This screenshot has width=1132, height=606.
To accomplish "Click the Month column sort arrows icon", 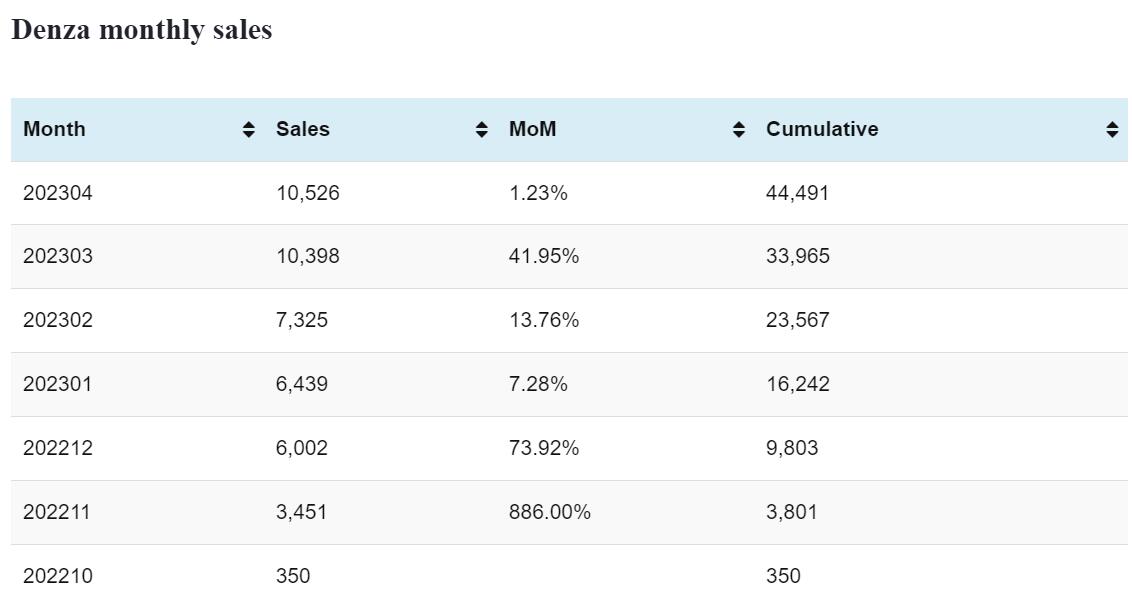I will coord(248,129).
